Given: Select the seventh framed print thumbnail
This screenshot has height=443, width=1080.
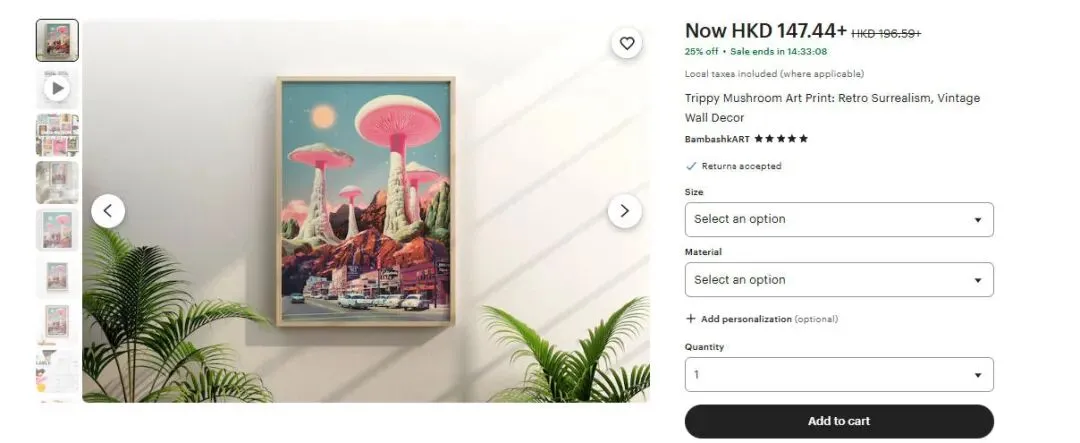Looking at the screenshot, I should [x=57, y=324].
